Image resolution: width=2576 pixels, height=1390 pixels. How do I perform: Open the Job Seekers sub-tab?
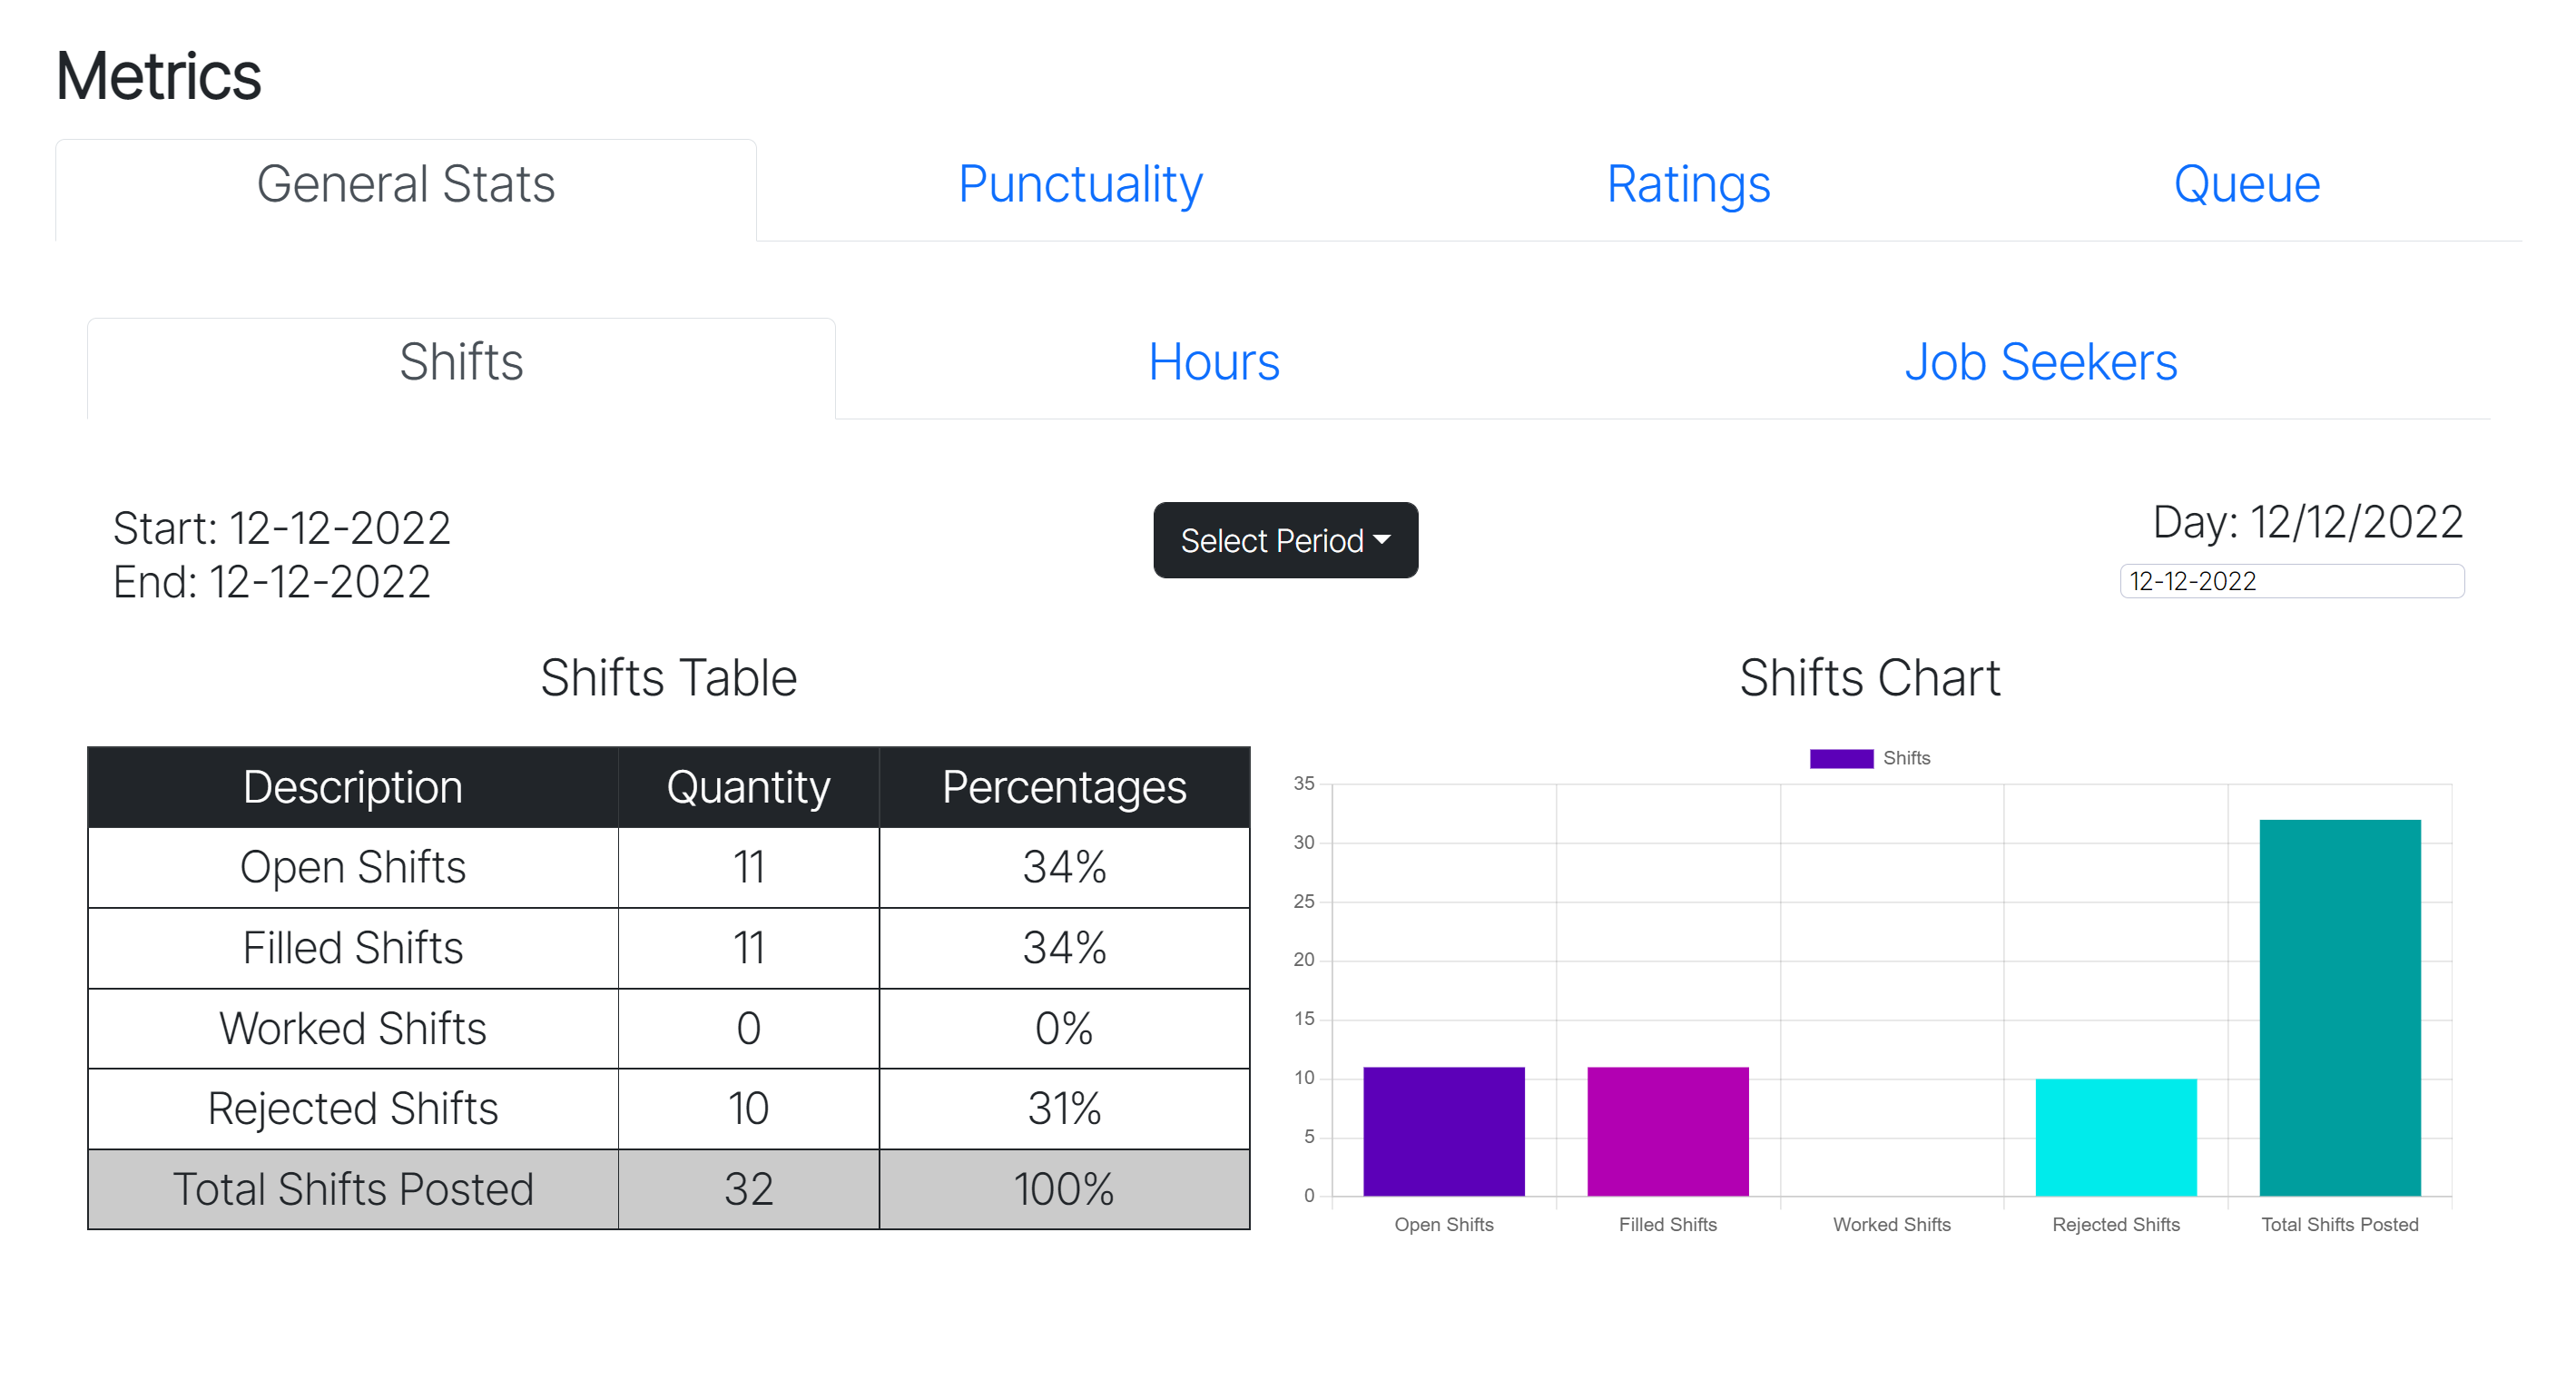(2040, 362)
